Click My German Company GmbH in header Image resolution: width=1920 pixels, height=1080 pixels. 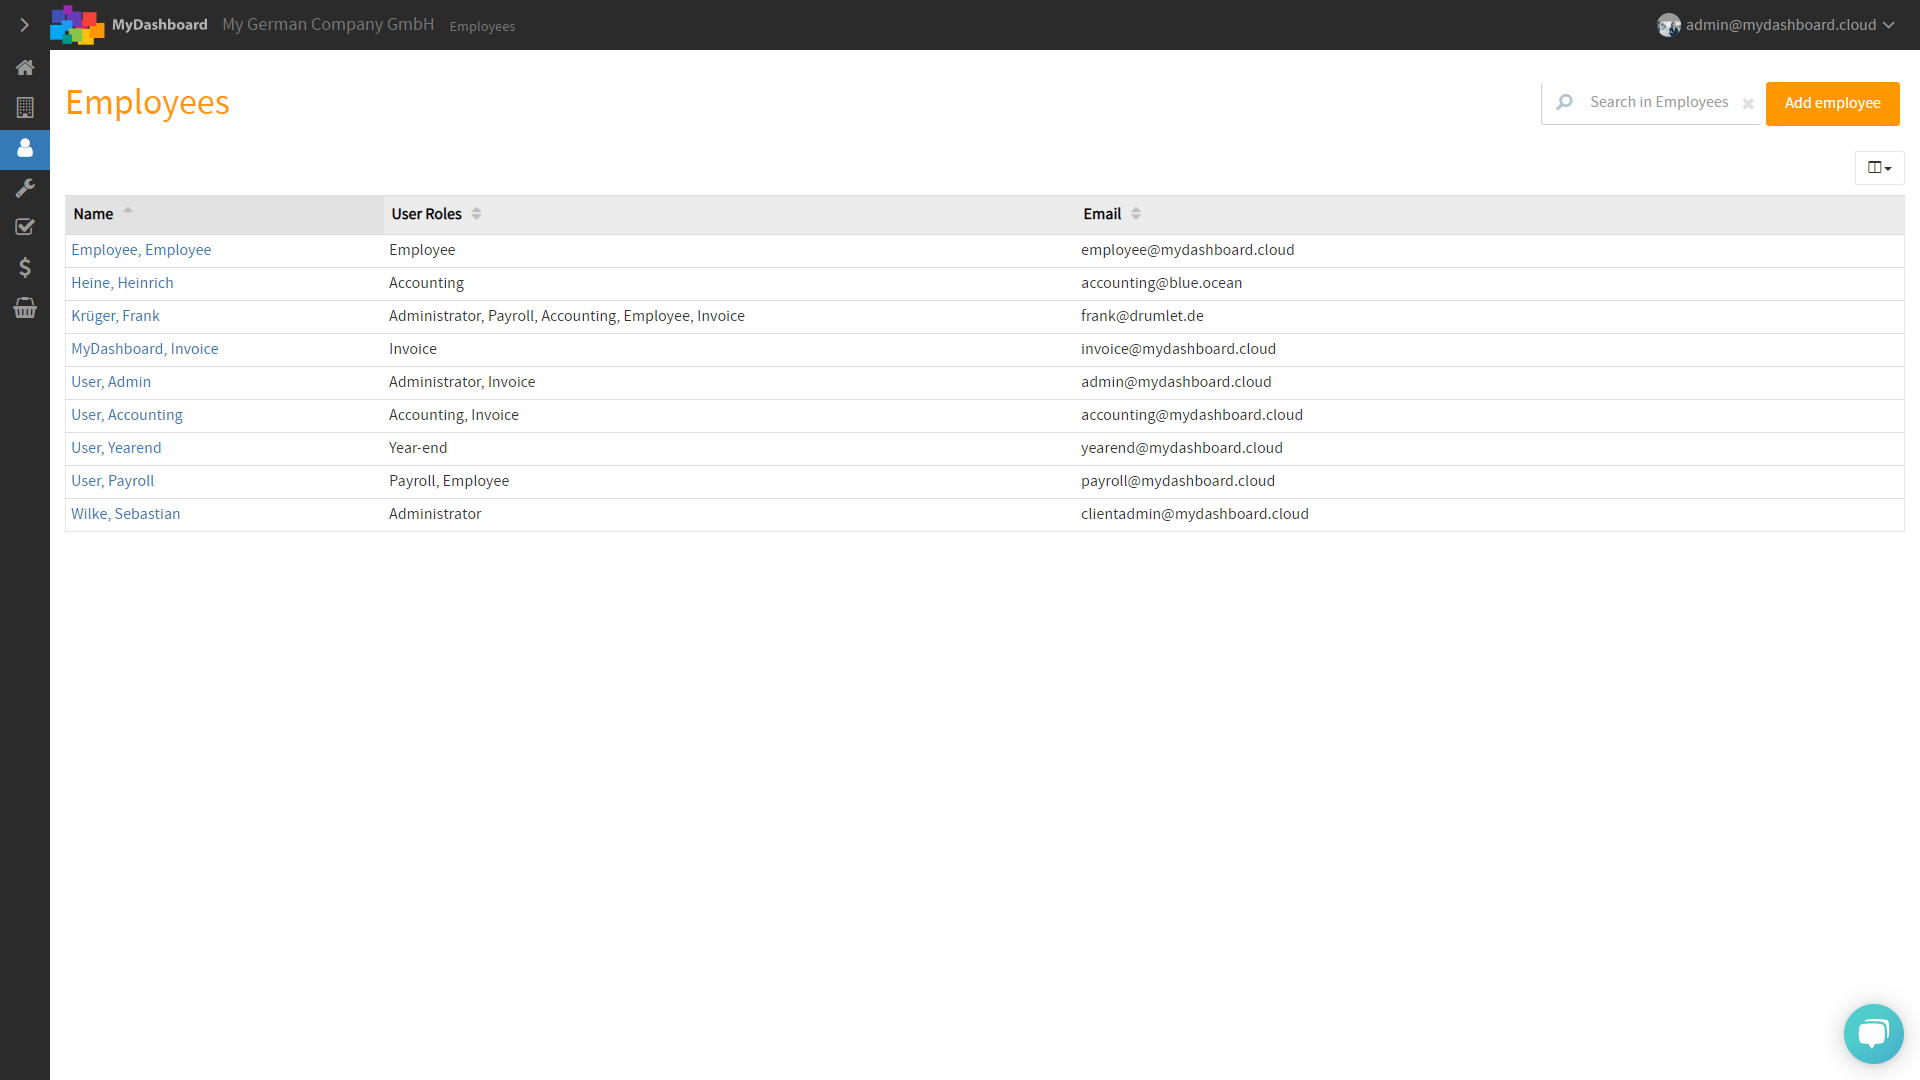pyautogui.click(x=328, y=24)
